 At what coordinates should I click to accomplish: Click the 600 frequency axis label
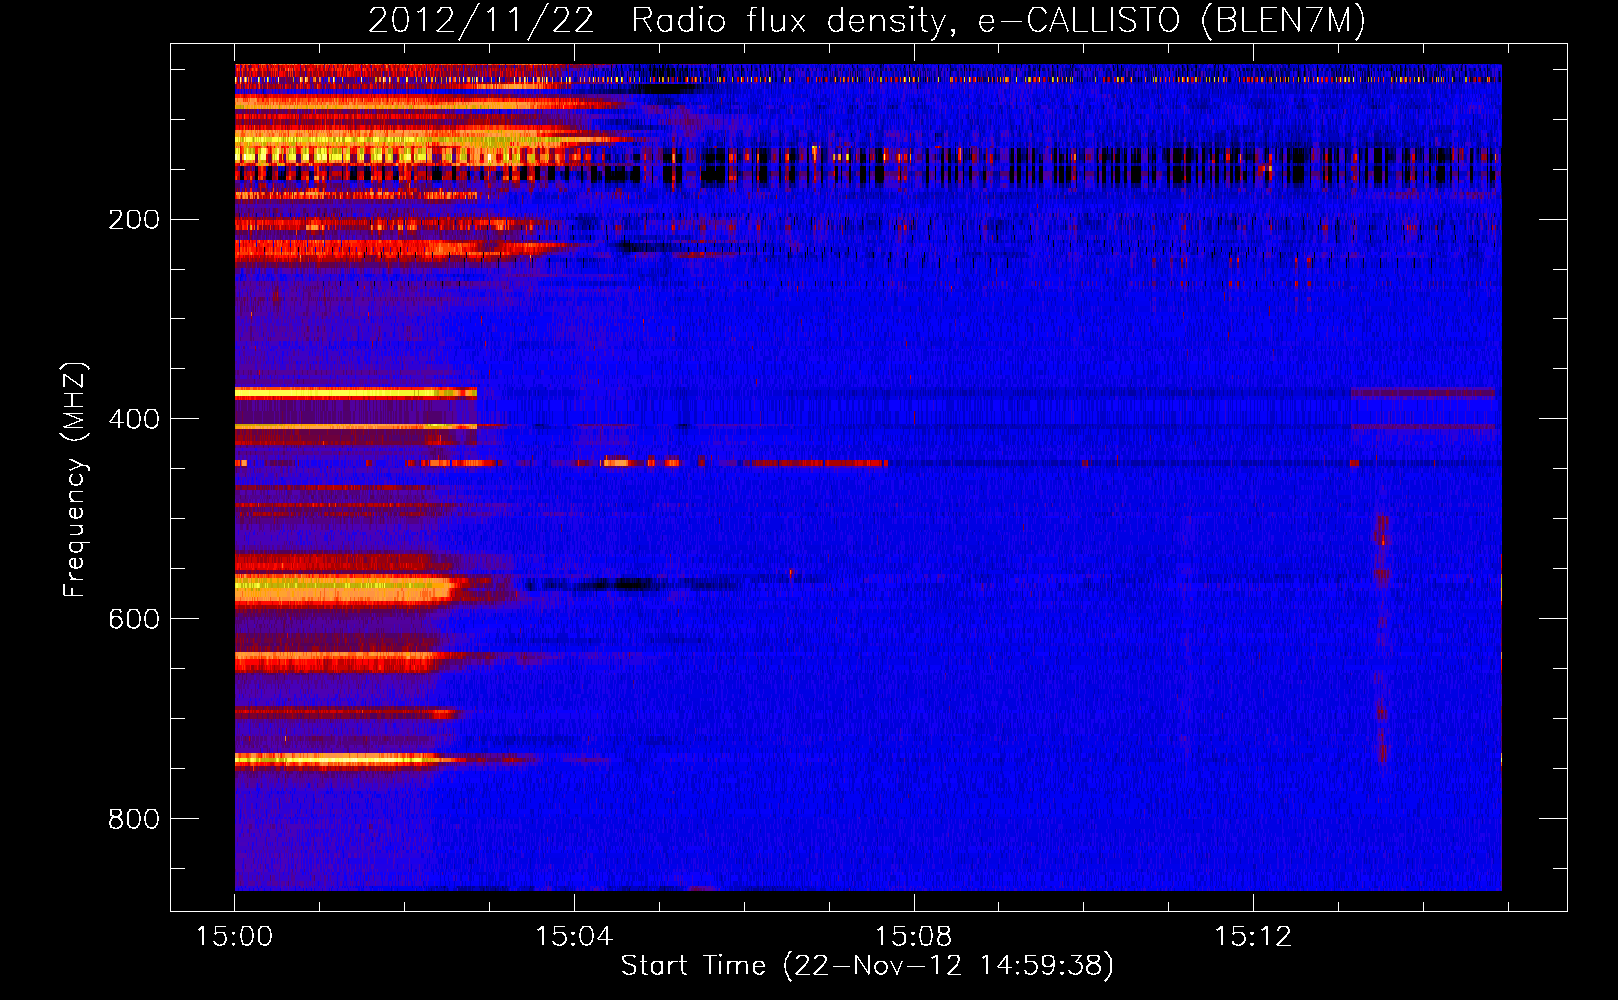pos(133,619)
